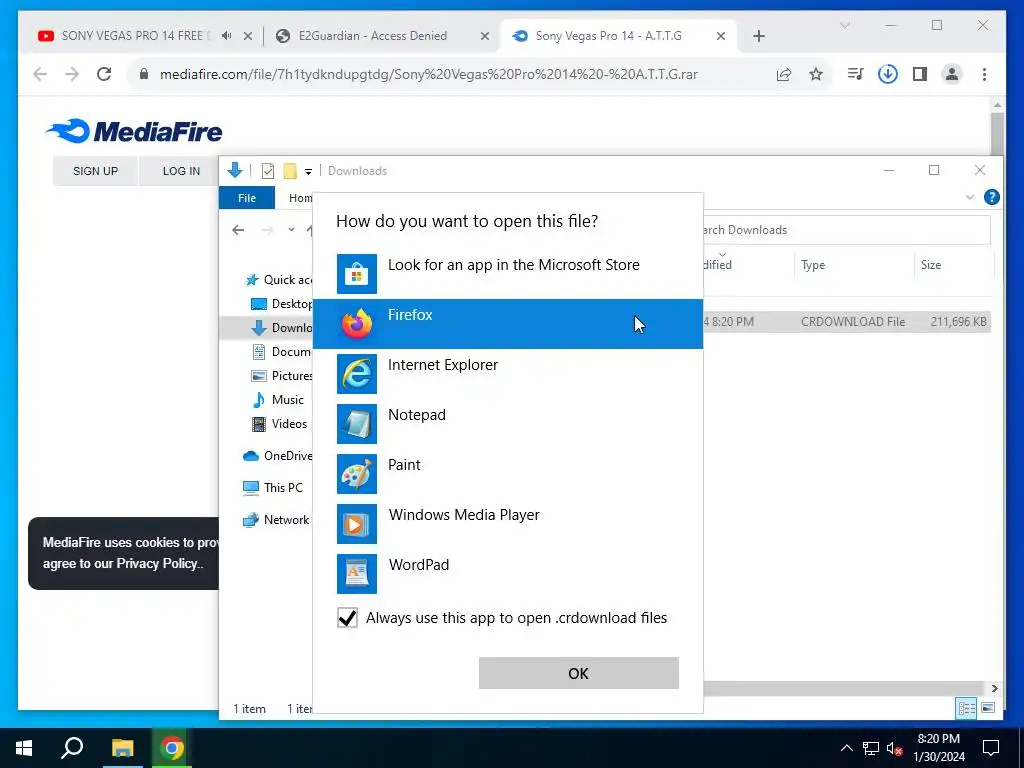Viewport: 1024px width, 768px height.
Task: Confirm the app choice with OK
Action: pyautogui.click(x=579, y=673)
